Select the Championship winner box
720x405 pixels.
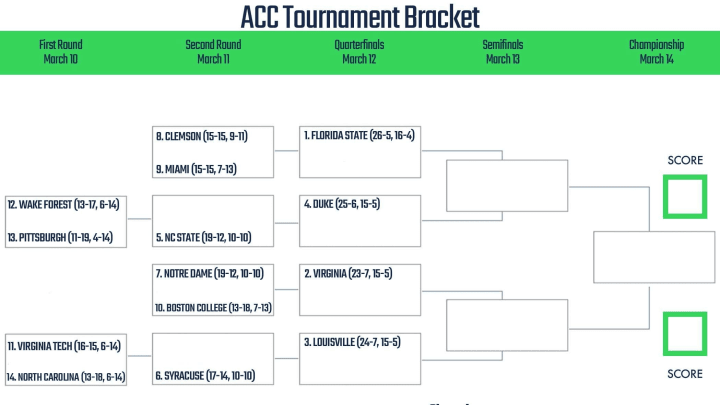pos(654,257)
